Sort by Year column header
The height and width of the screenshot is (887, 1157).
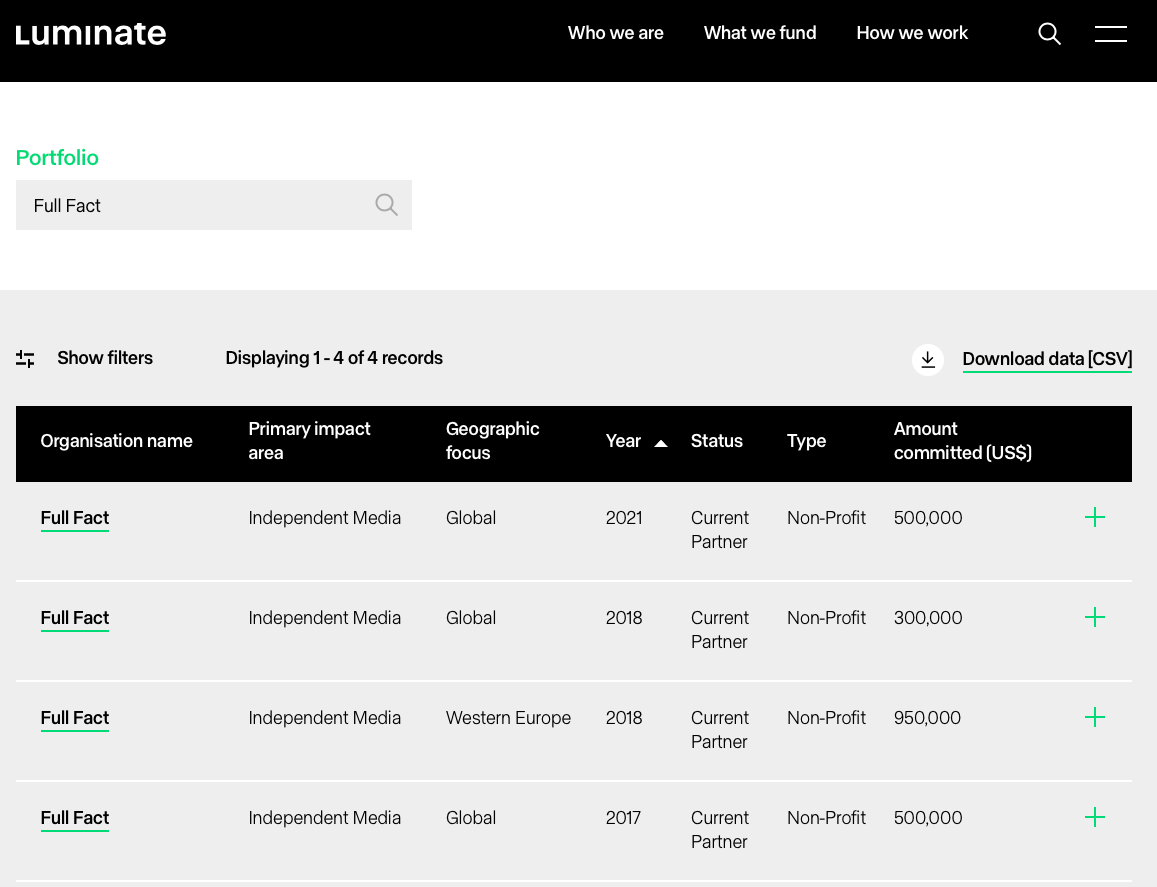pos(623,441)
